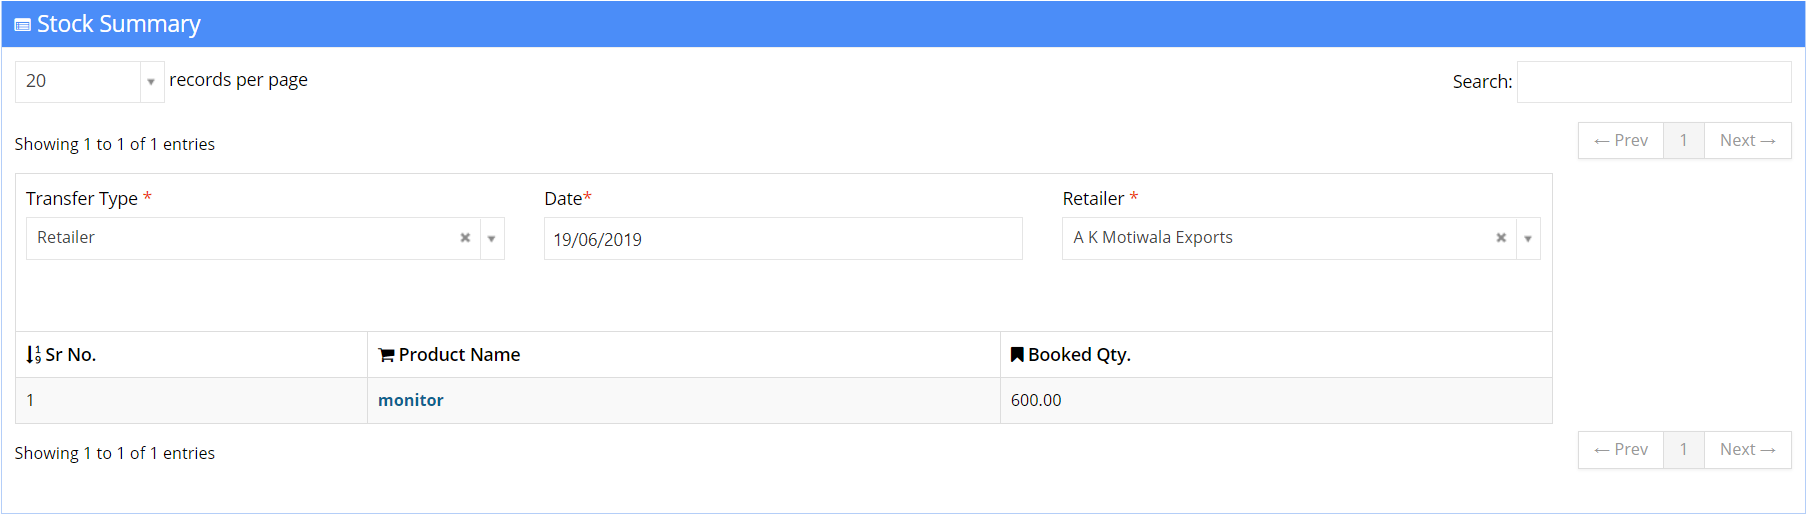Click the Sr No. sort icon

click(x=33, y=355)
